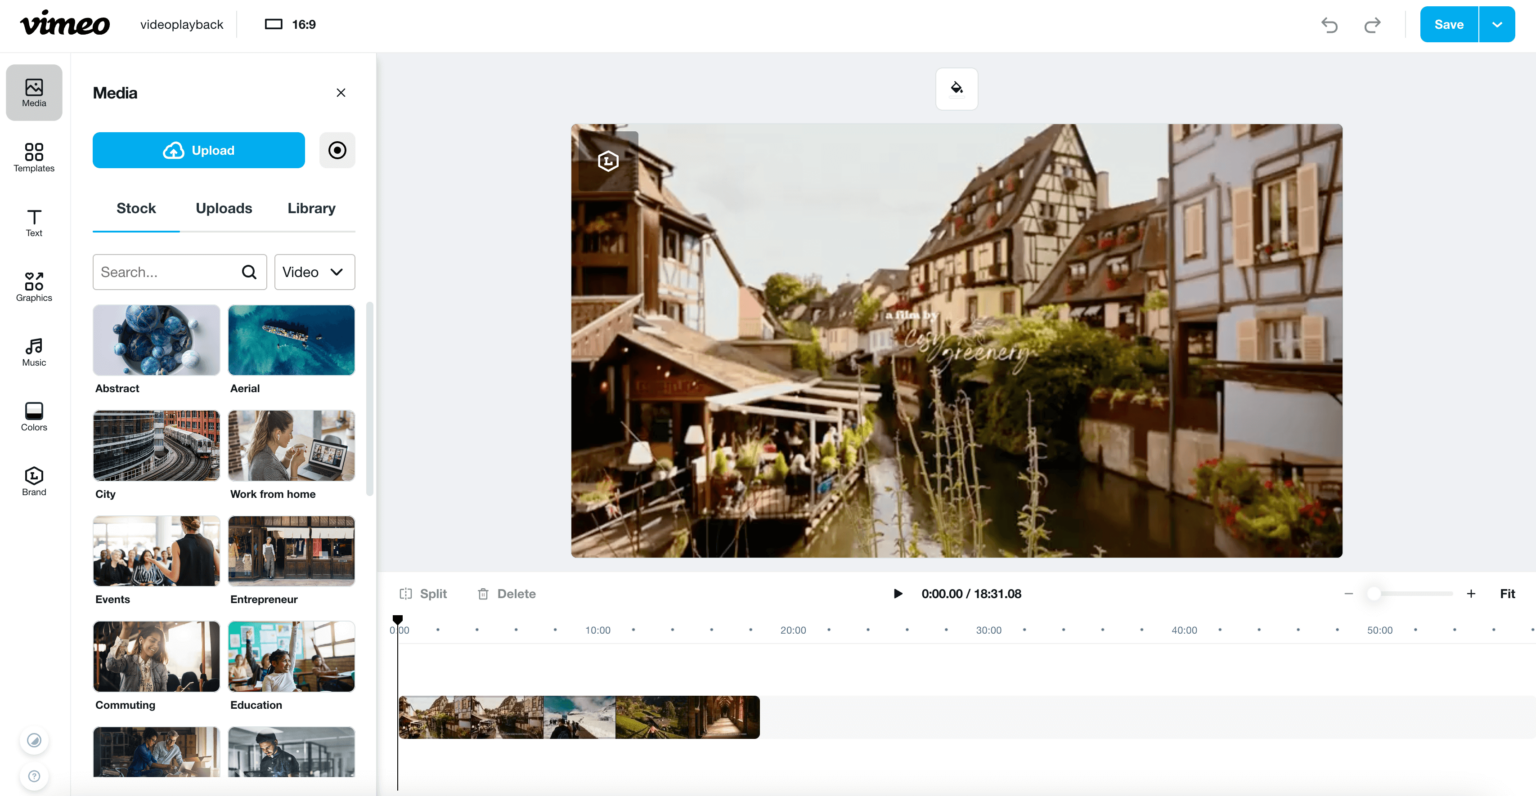Click the undo arrow in the top bar
The image size is (1536, 796).
(x=1329, y=24)
